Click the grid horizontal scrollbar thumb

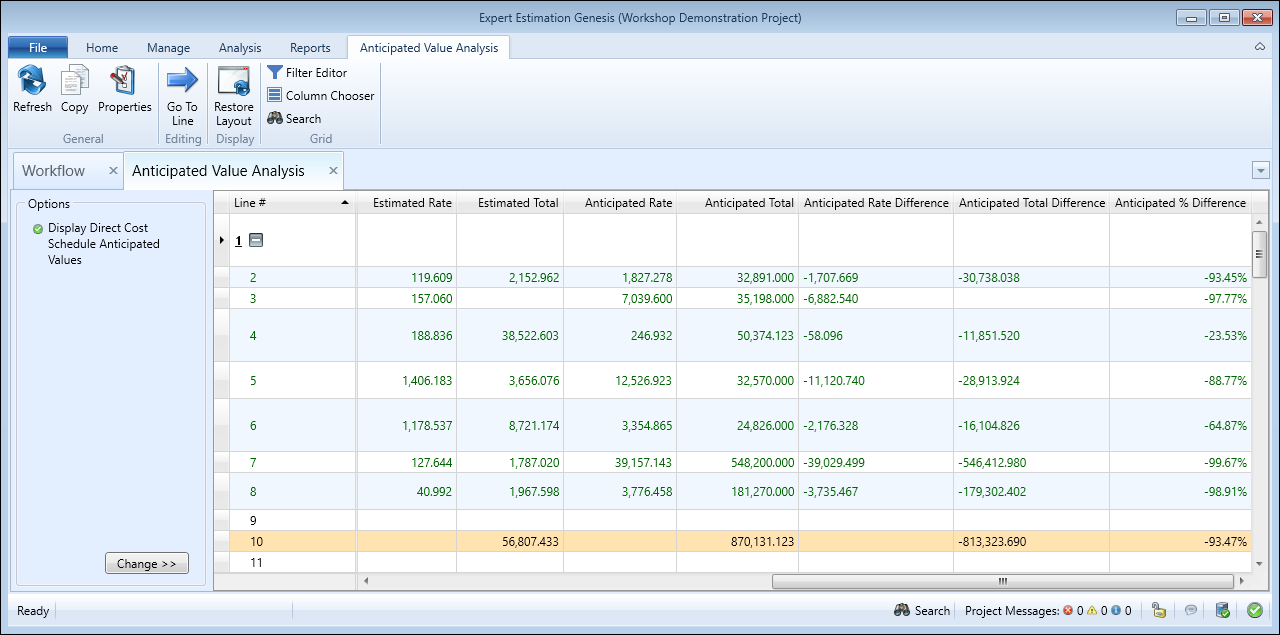coord(1002,580)
